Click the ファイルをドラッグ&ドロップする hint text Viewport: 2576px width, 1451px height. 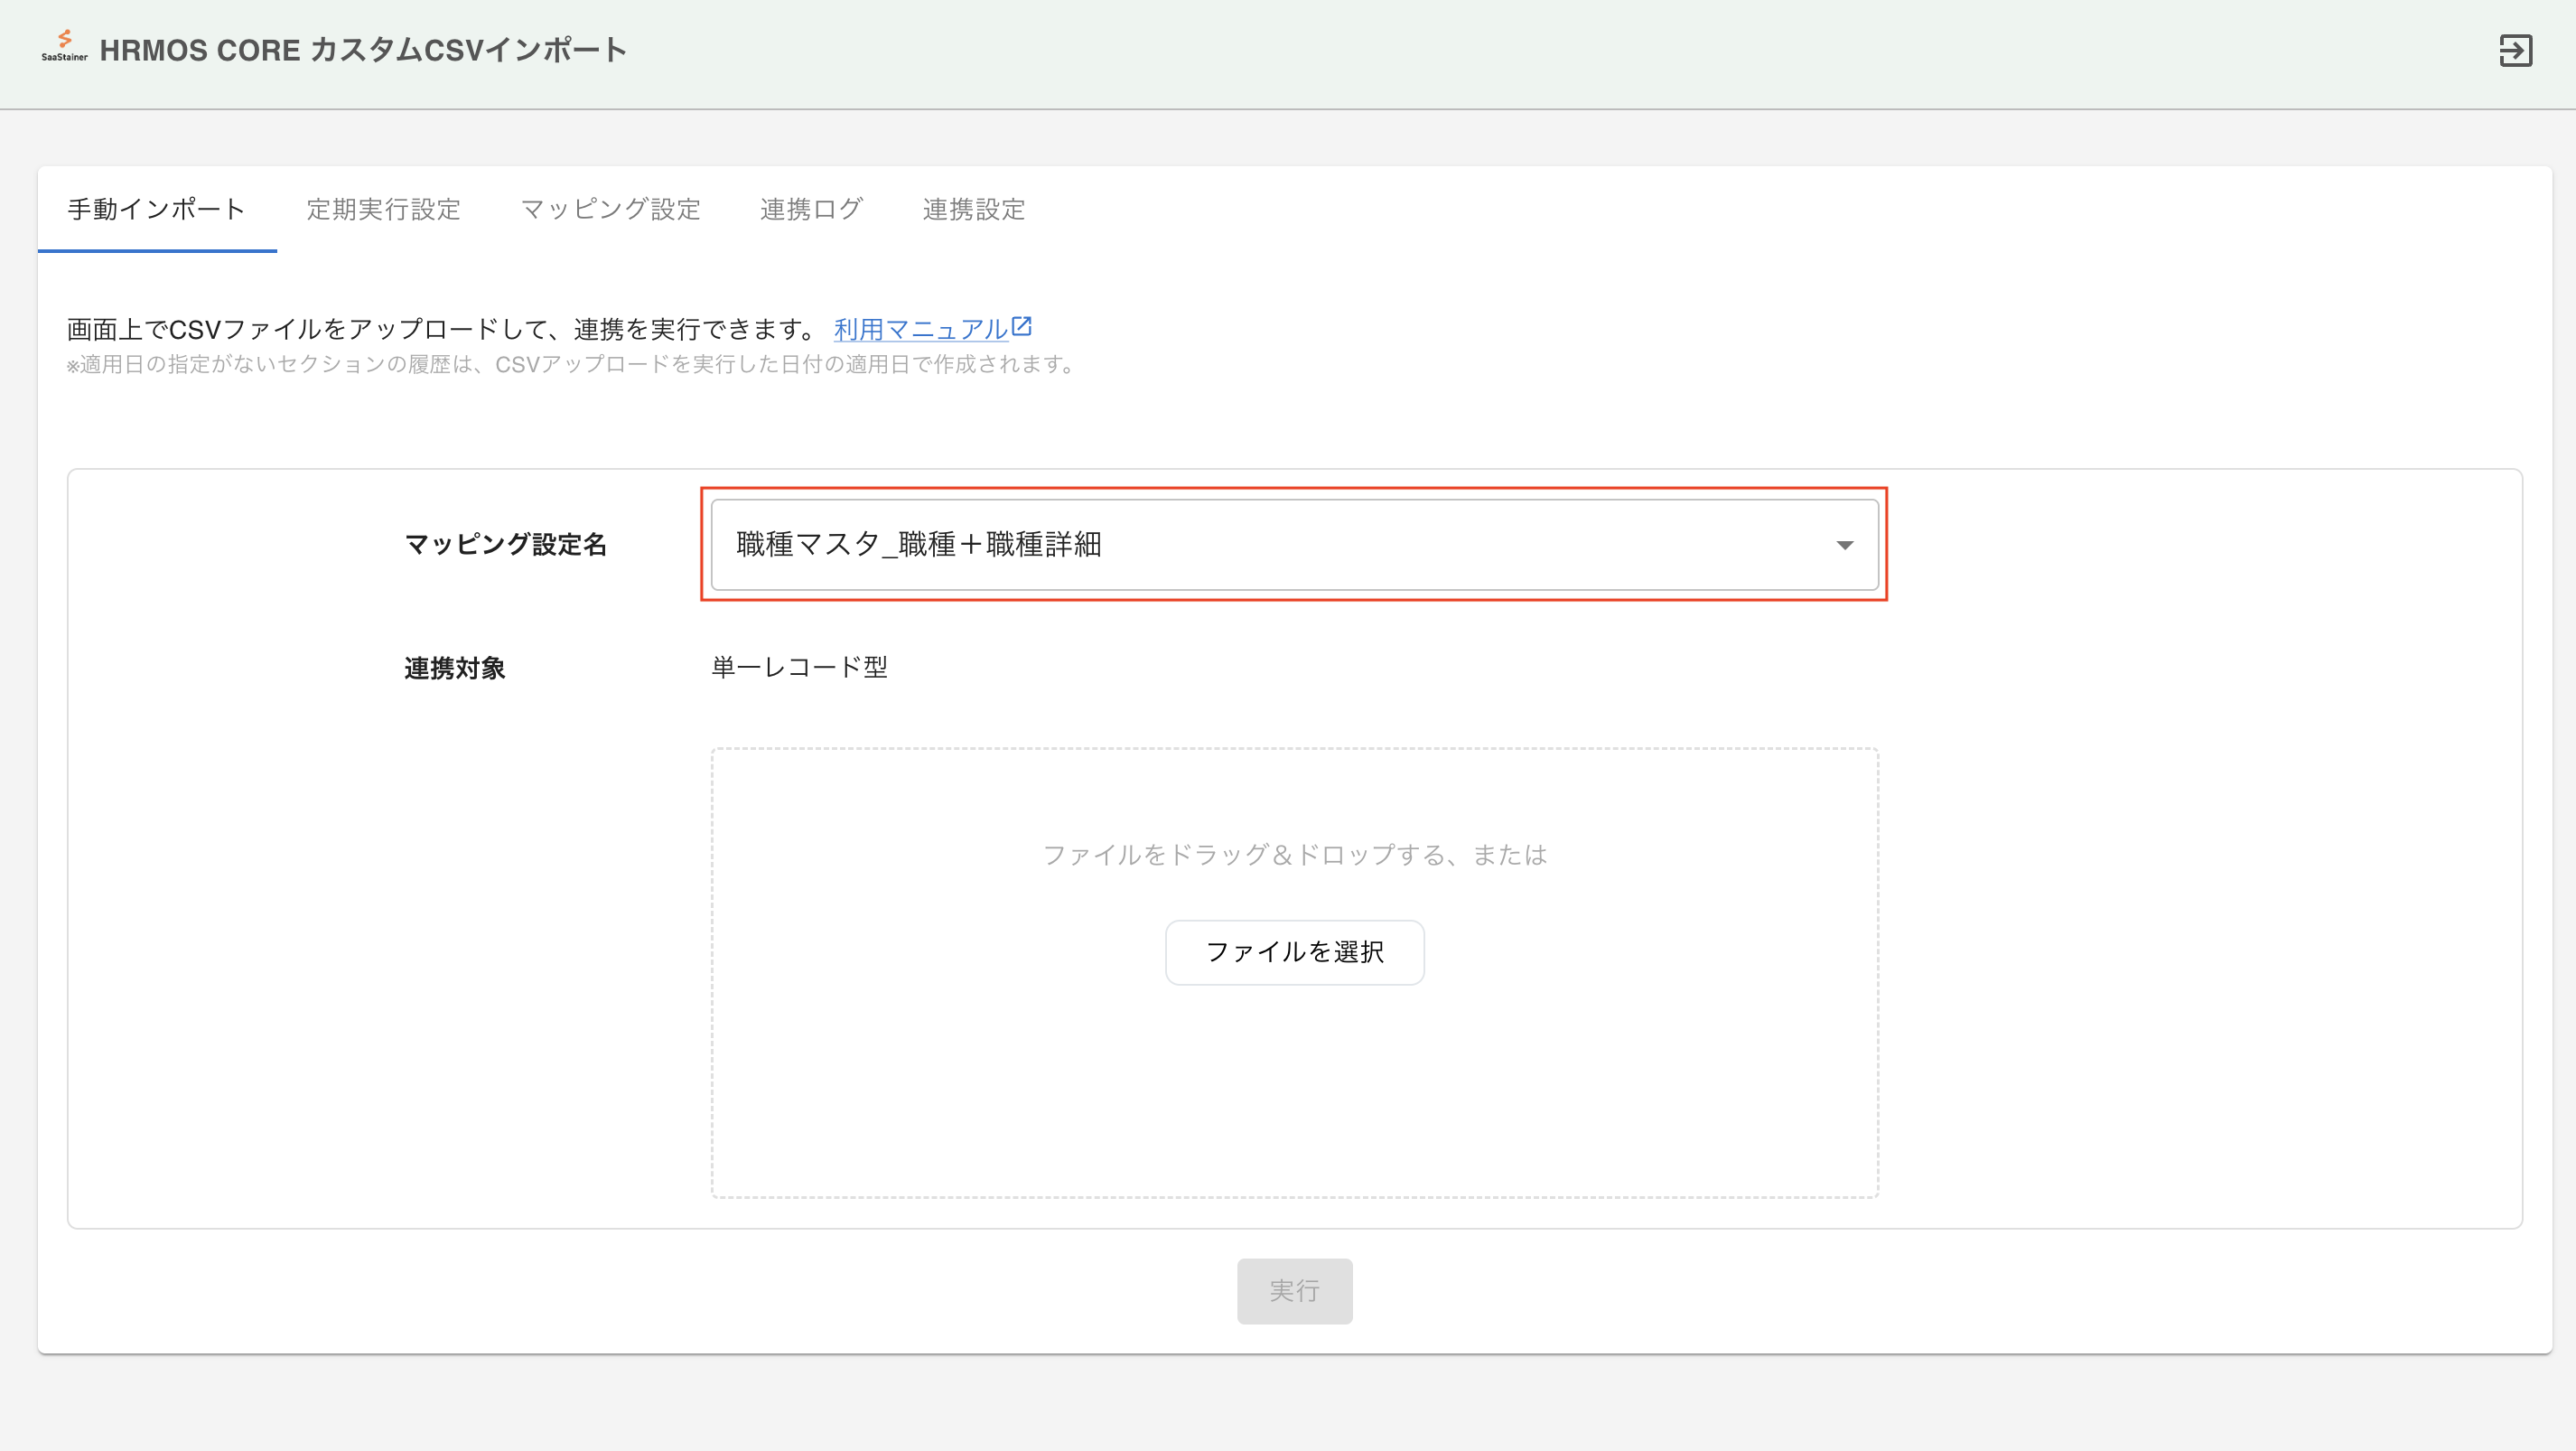tap(1294, 855)
